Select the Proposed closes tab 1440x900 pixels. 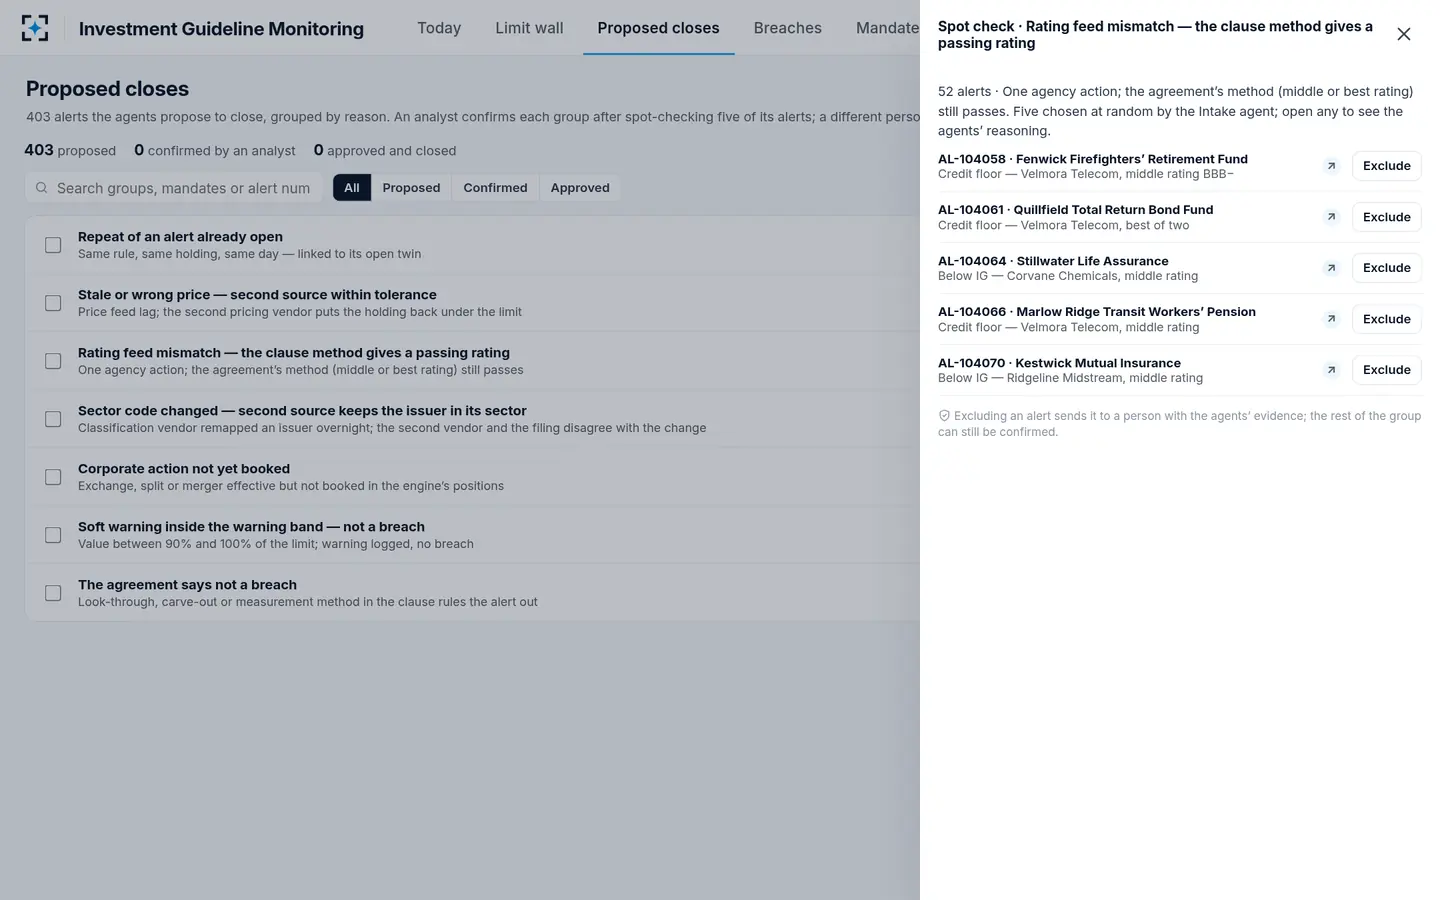pyautogui.click(x=658, y=28)
